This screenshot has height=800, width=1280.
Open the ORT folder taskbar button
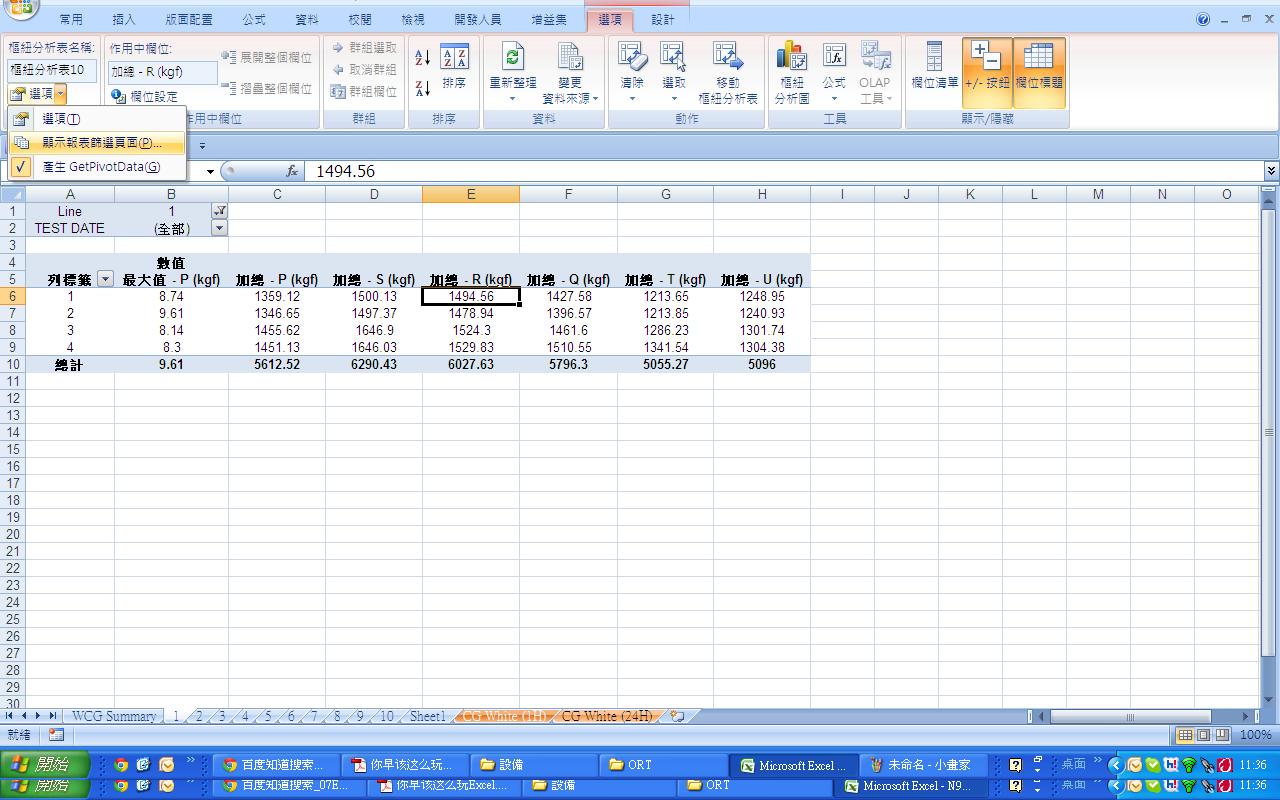(x=662, y=765)
